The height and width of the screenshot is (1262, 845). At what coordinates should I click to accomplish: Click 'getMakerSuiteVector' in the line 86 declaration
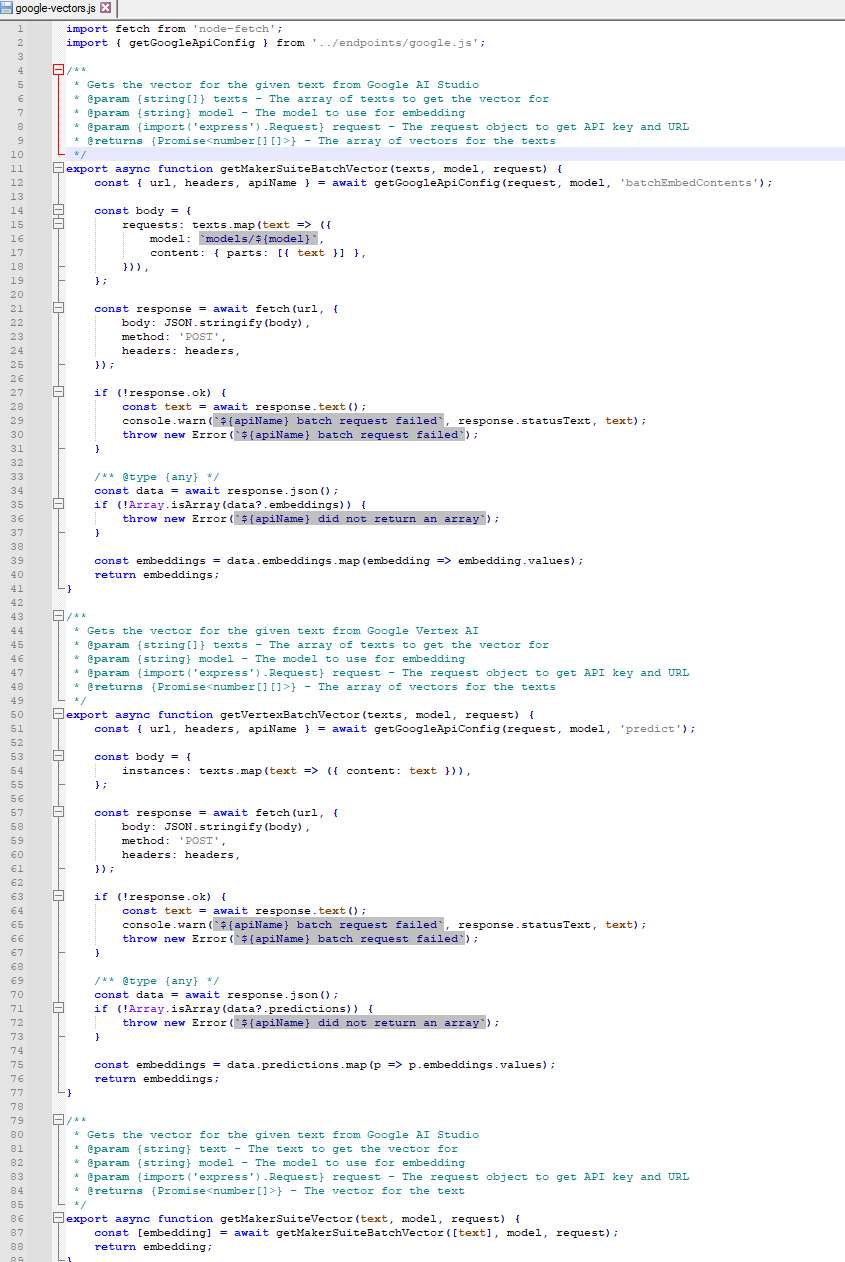(287, 1218)
